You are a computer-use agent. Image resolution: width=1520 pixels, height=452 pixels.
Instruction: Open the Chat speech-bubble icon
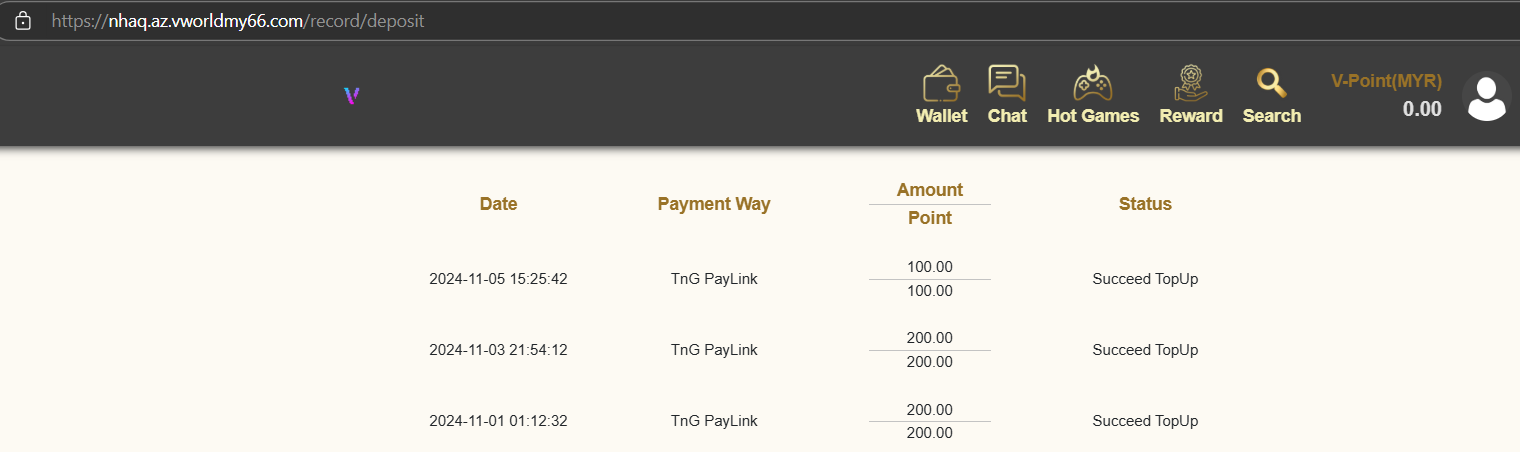1007,83
